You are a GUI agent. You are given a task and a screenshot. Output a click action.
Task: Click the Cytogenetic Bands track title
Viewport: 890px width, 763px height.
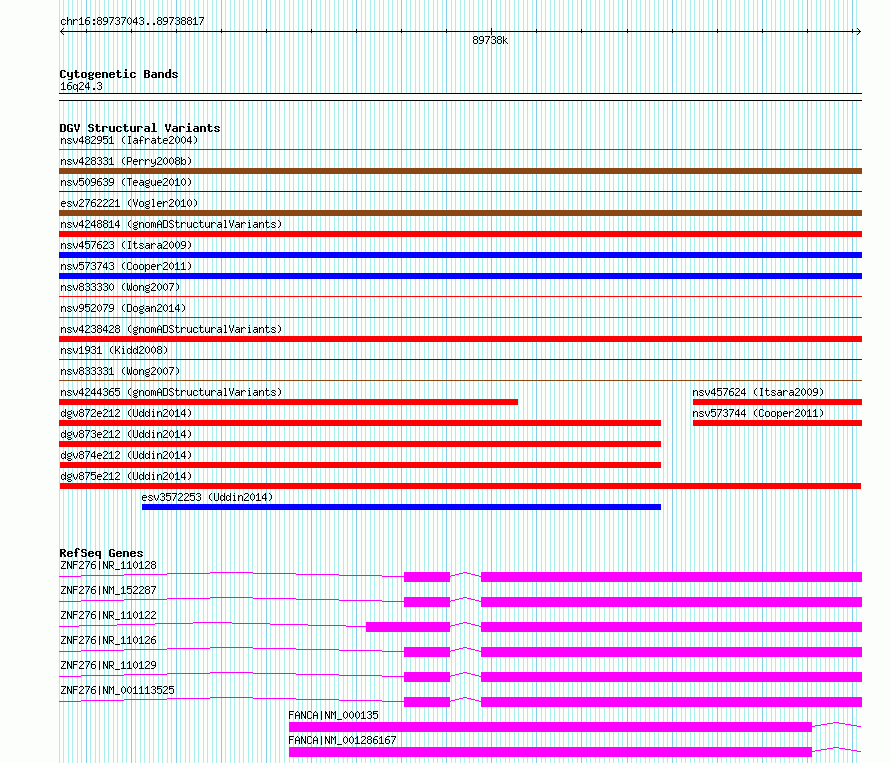click(119, 74)
